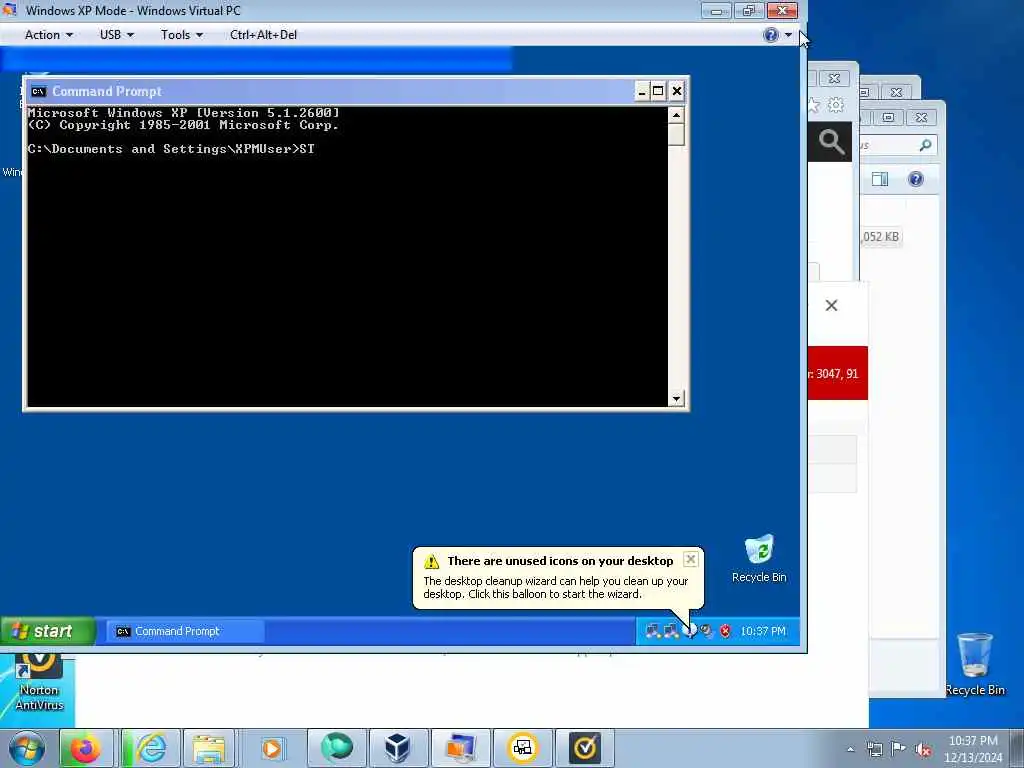Screen dimensions: 1024x768
Task: Click the muted volume tray icon
Action: 923,750
